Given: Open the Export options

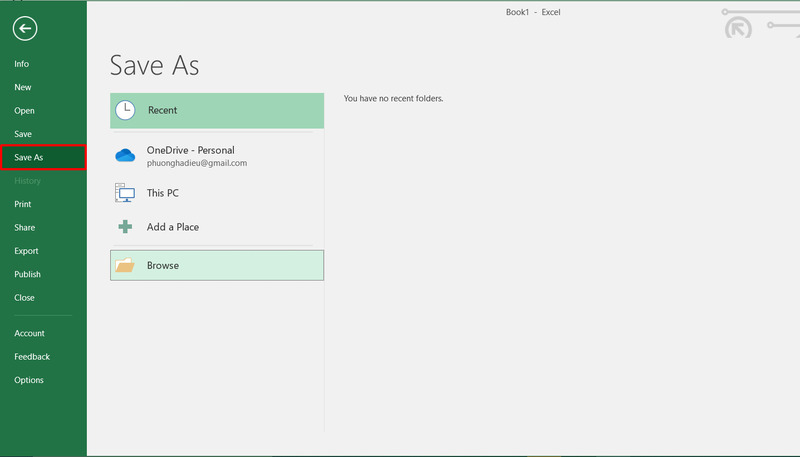Looking at the screenshot, I should pyautogui.click(x=26, y=251).
